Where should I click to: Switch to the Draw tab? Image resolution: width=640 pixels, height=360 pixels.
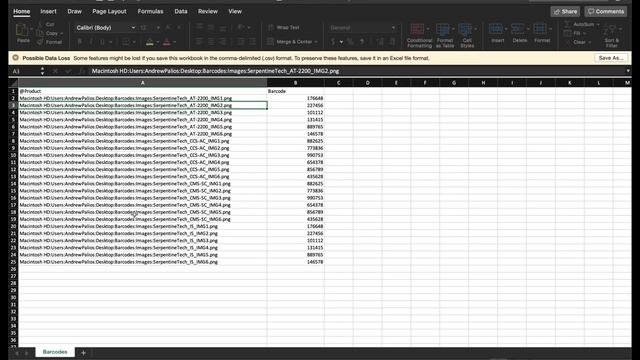point(74,11)
